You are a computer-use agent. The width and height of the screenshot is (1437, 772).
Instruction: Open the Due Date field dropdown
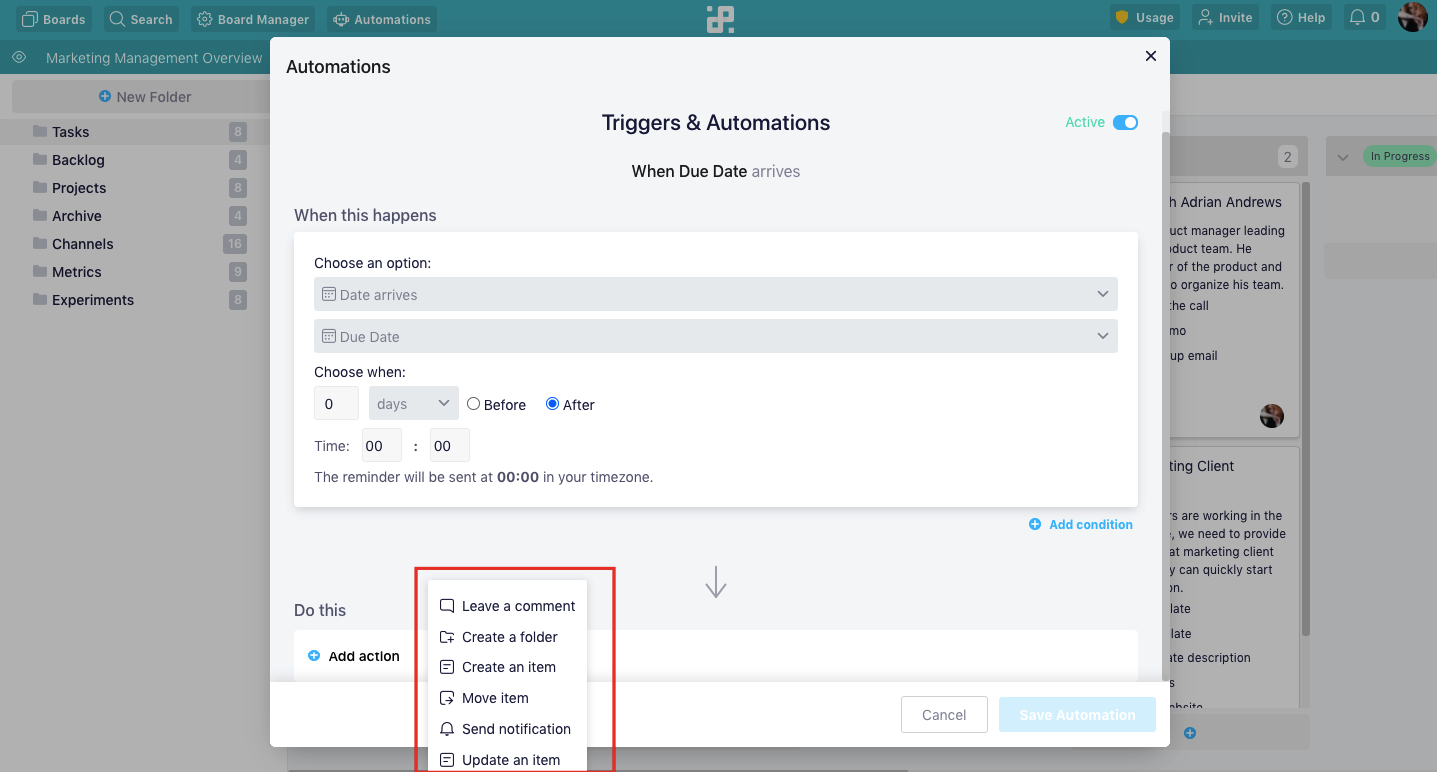(716, 336)
